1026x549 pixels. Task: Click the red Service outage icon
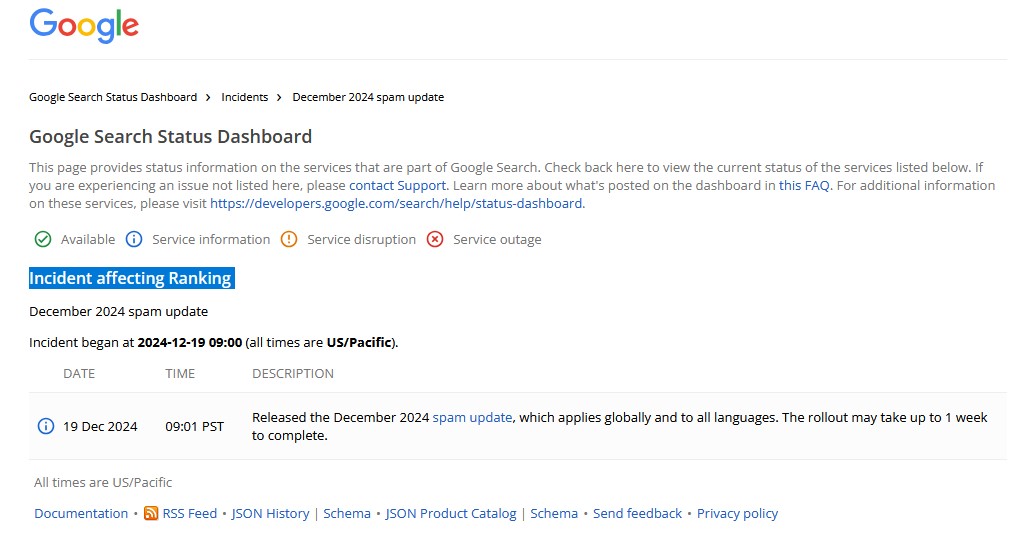point(434,239)
